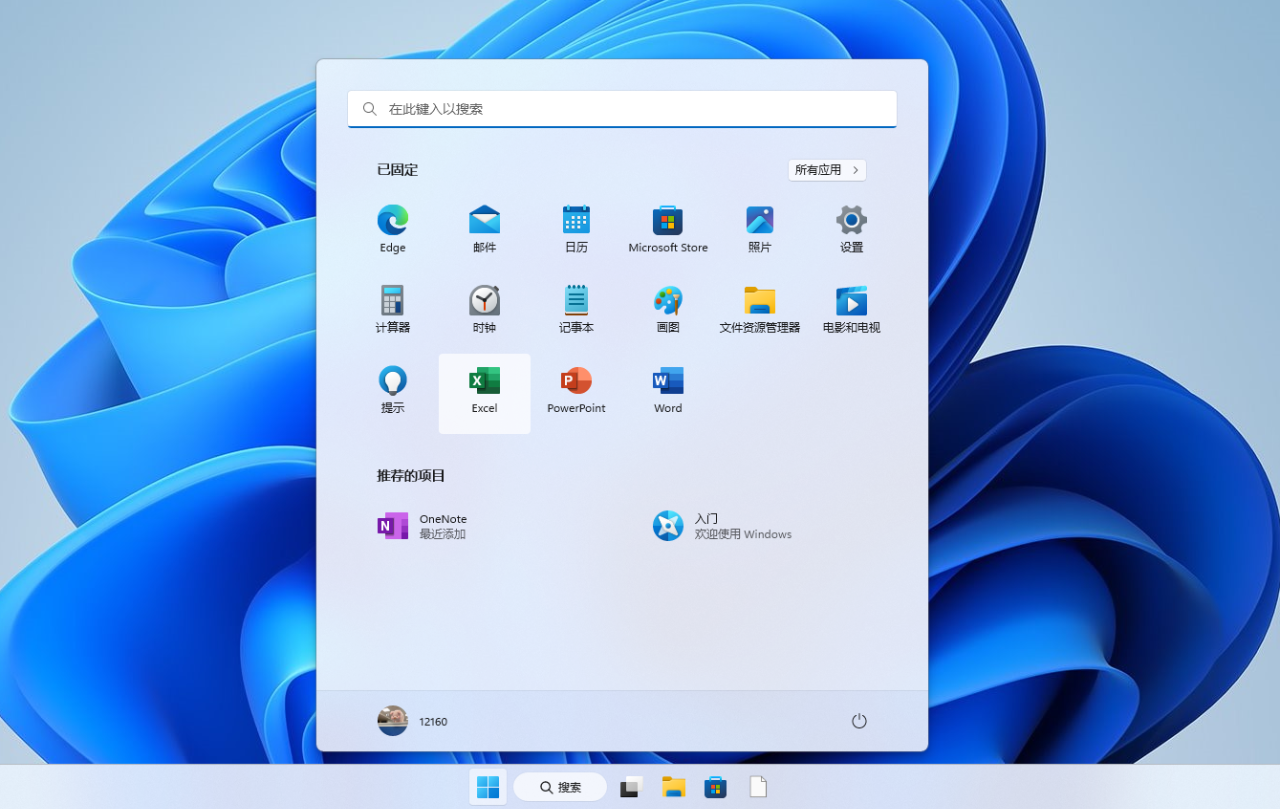Open the Clock (时钟) app
Viewport: 1280px width, 809px height.
[x=484, y=310]
